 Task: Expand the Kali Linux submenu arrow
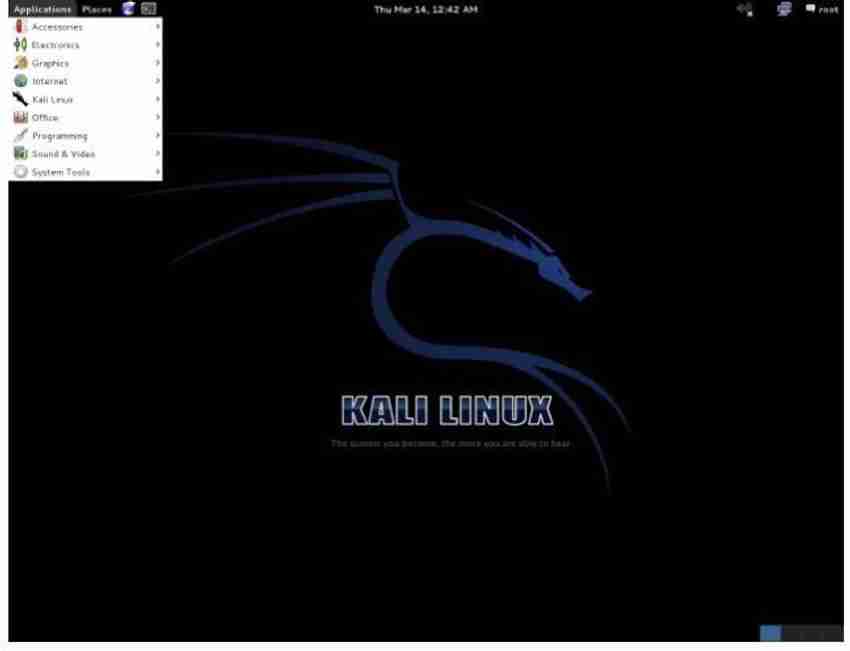(157, 99)
